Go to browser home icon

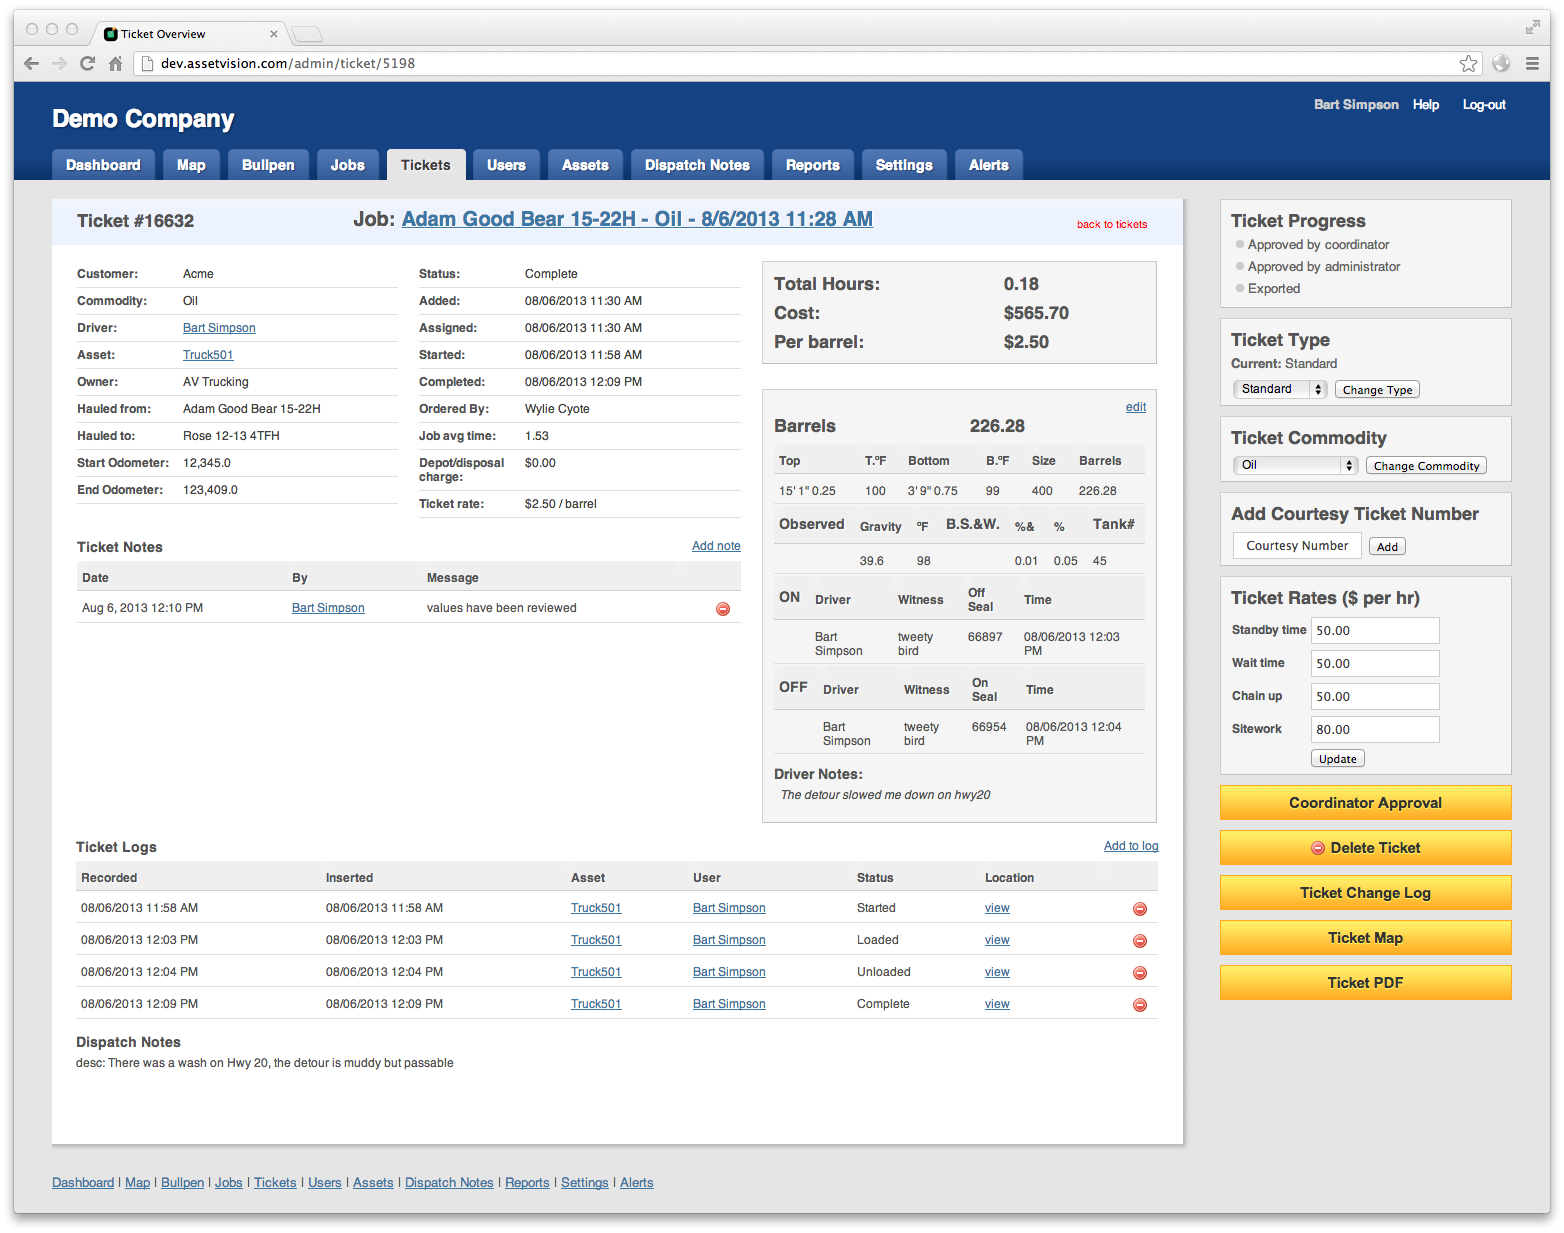pyautogui.click(x=115, y=63)
